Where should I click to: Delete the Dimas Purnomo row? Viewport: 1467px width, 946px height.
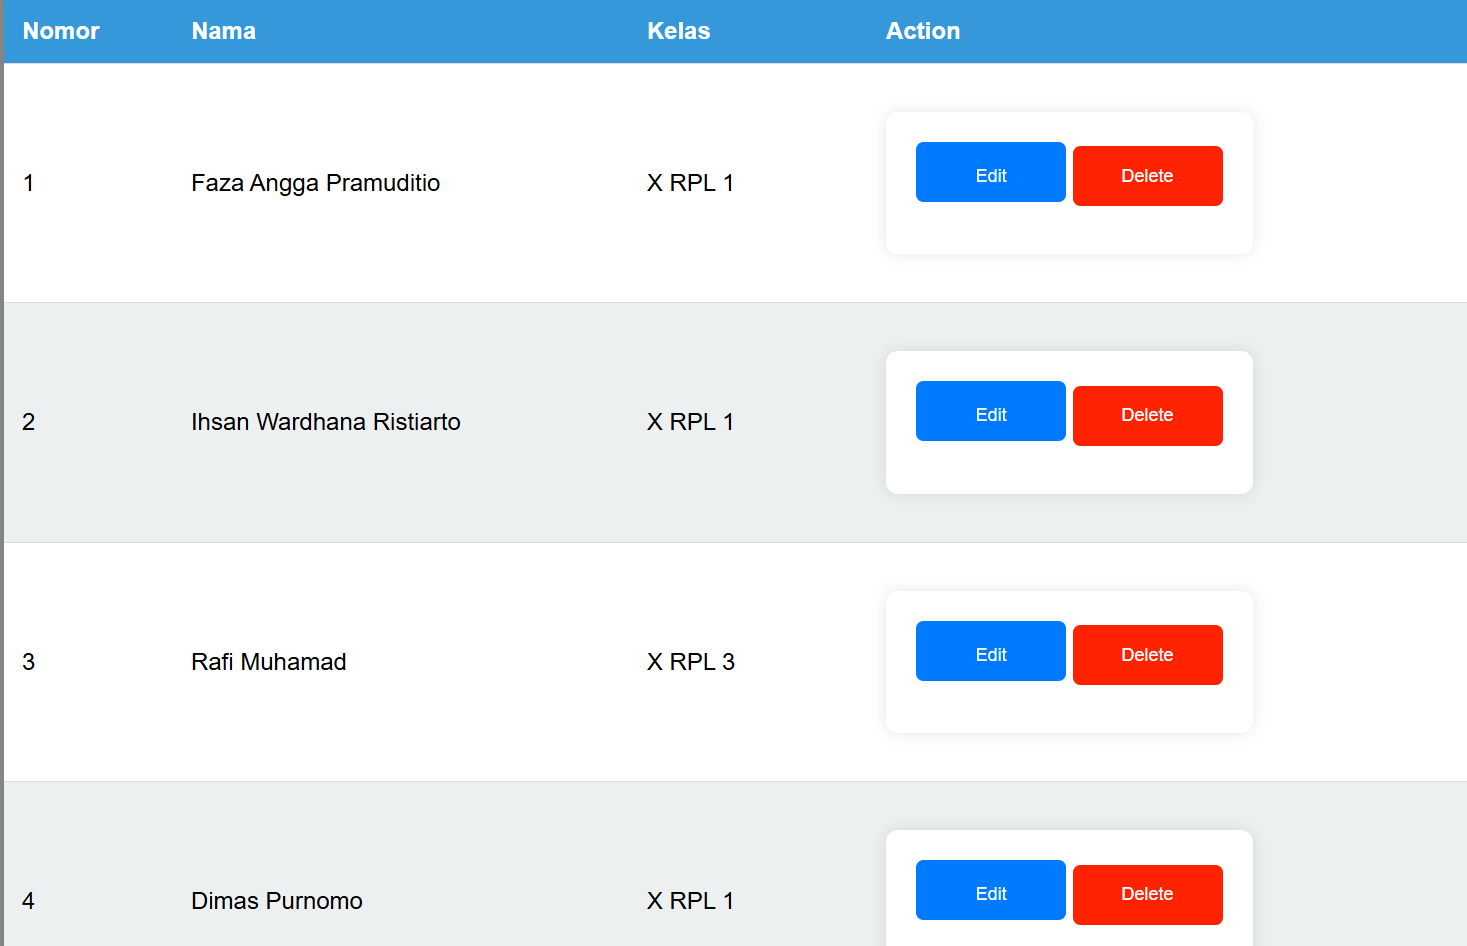(1147, 894)
